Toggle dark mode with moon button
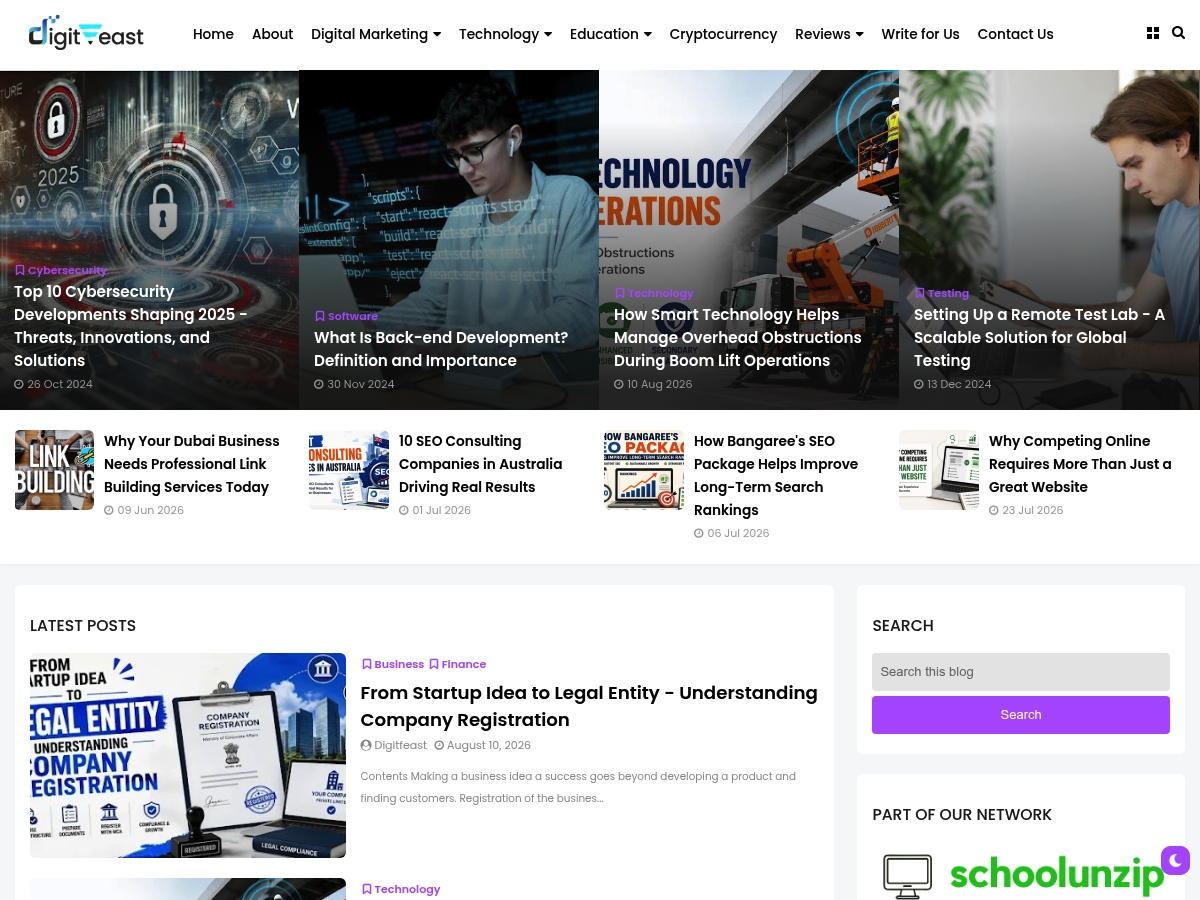Image resolution: width=1200 pixels, height=900 pixels. tap(1176, 861)
